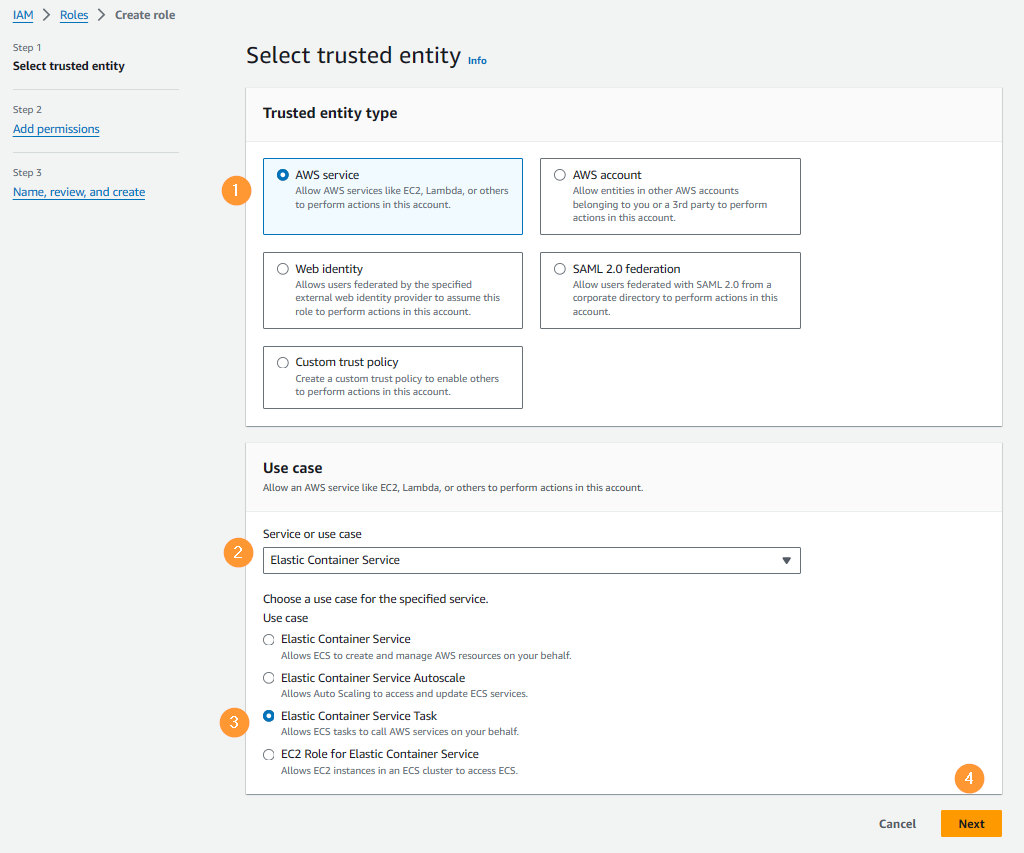1024x853 pixels.
Task: Click the 'Service or use case' field label
Action: click(312, 534)
